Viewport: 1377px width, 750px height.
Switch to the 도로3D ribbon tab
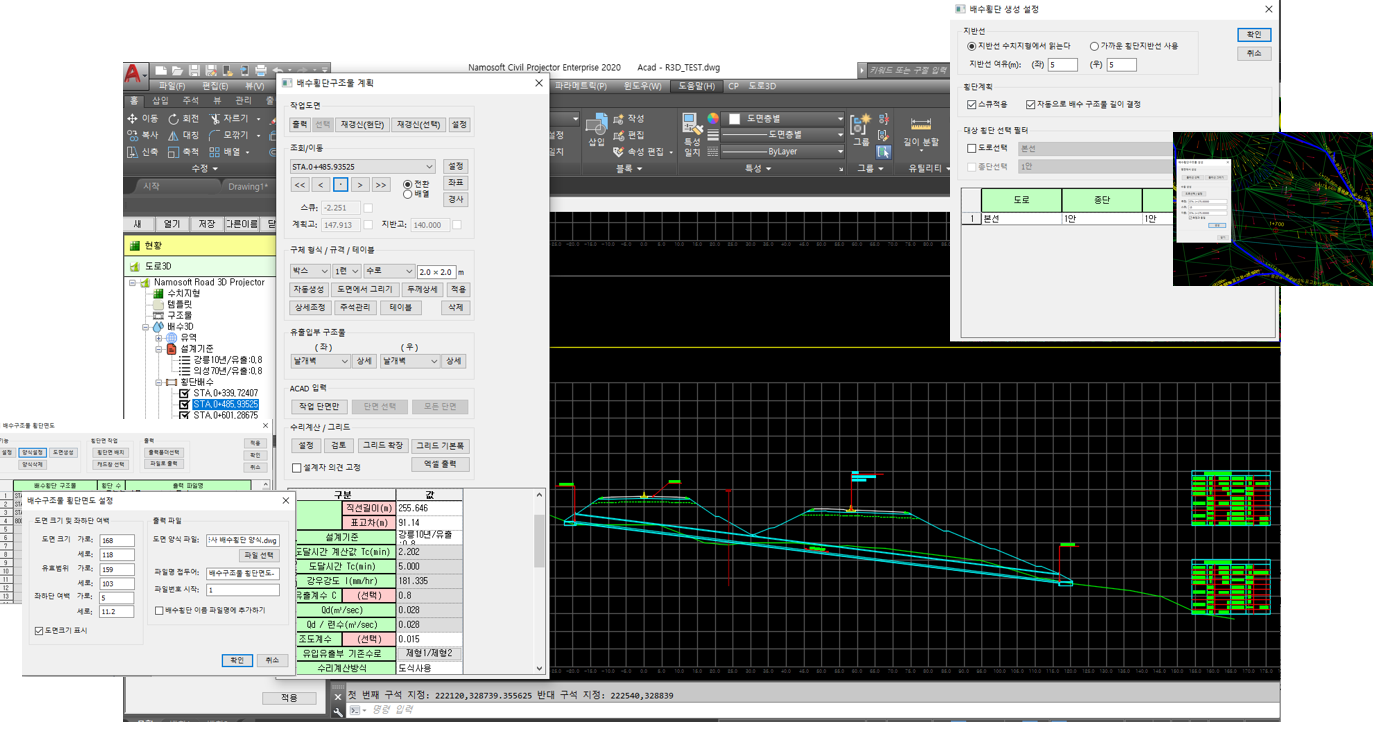[x=762, y=86]
